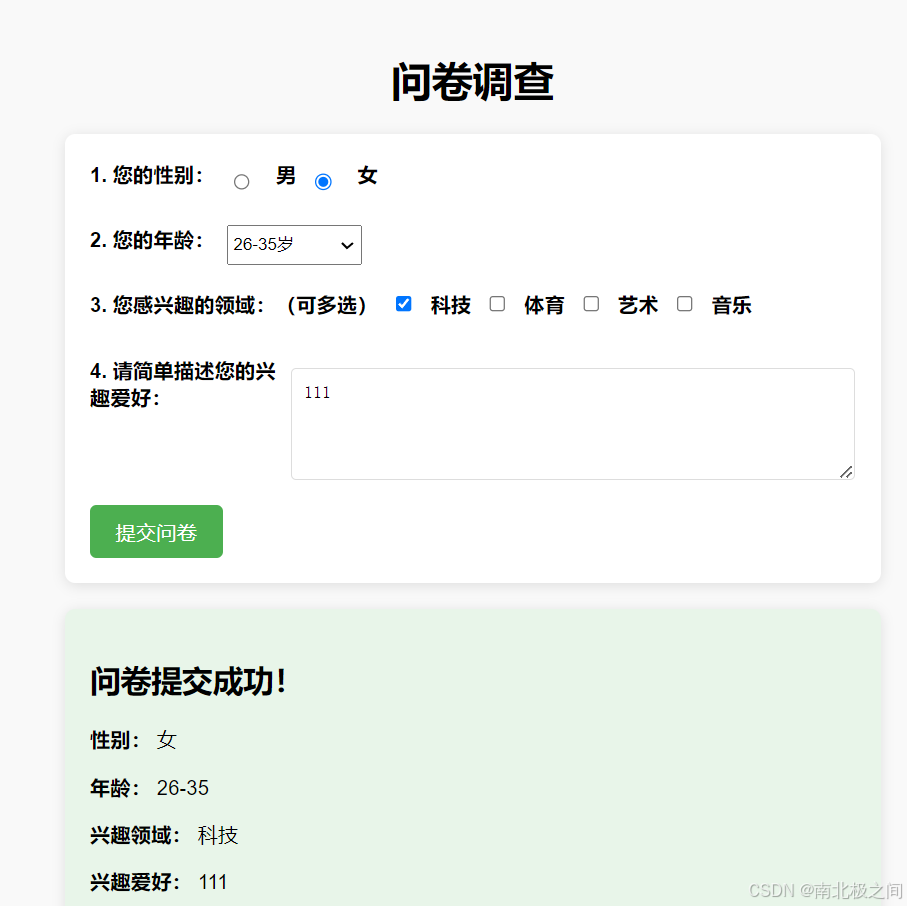Click the (可多选) hint text
907x906 pixels.
[327, 305]
